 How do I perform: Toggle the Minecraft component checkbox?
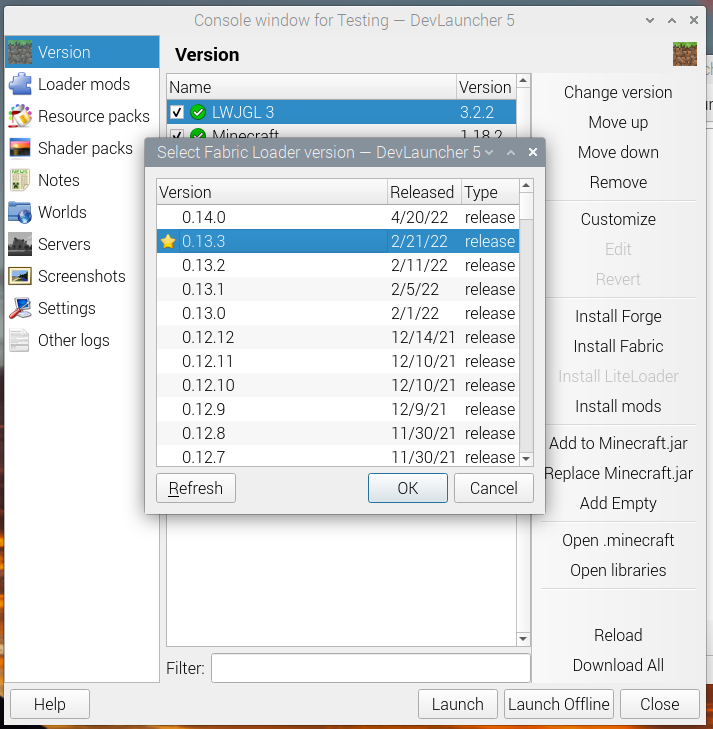(x=177, y=135)
